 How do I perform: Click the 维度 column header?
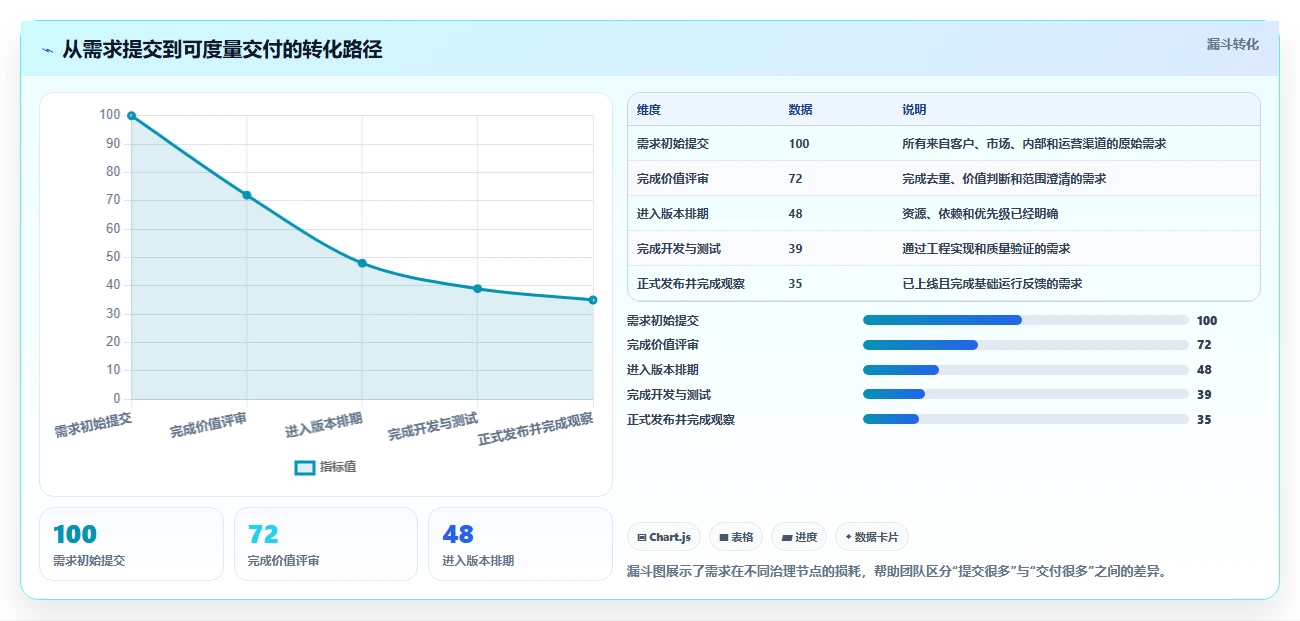(x=649, y=110)
